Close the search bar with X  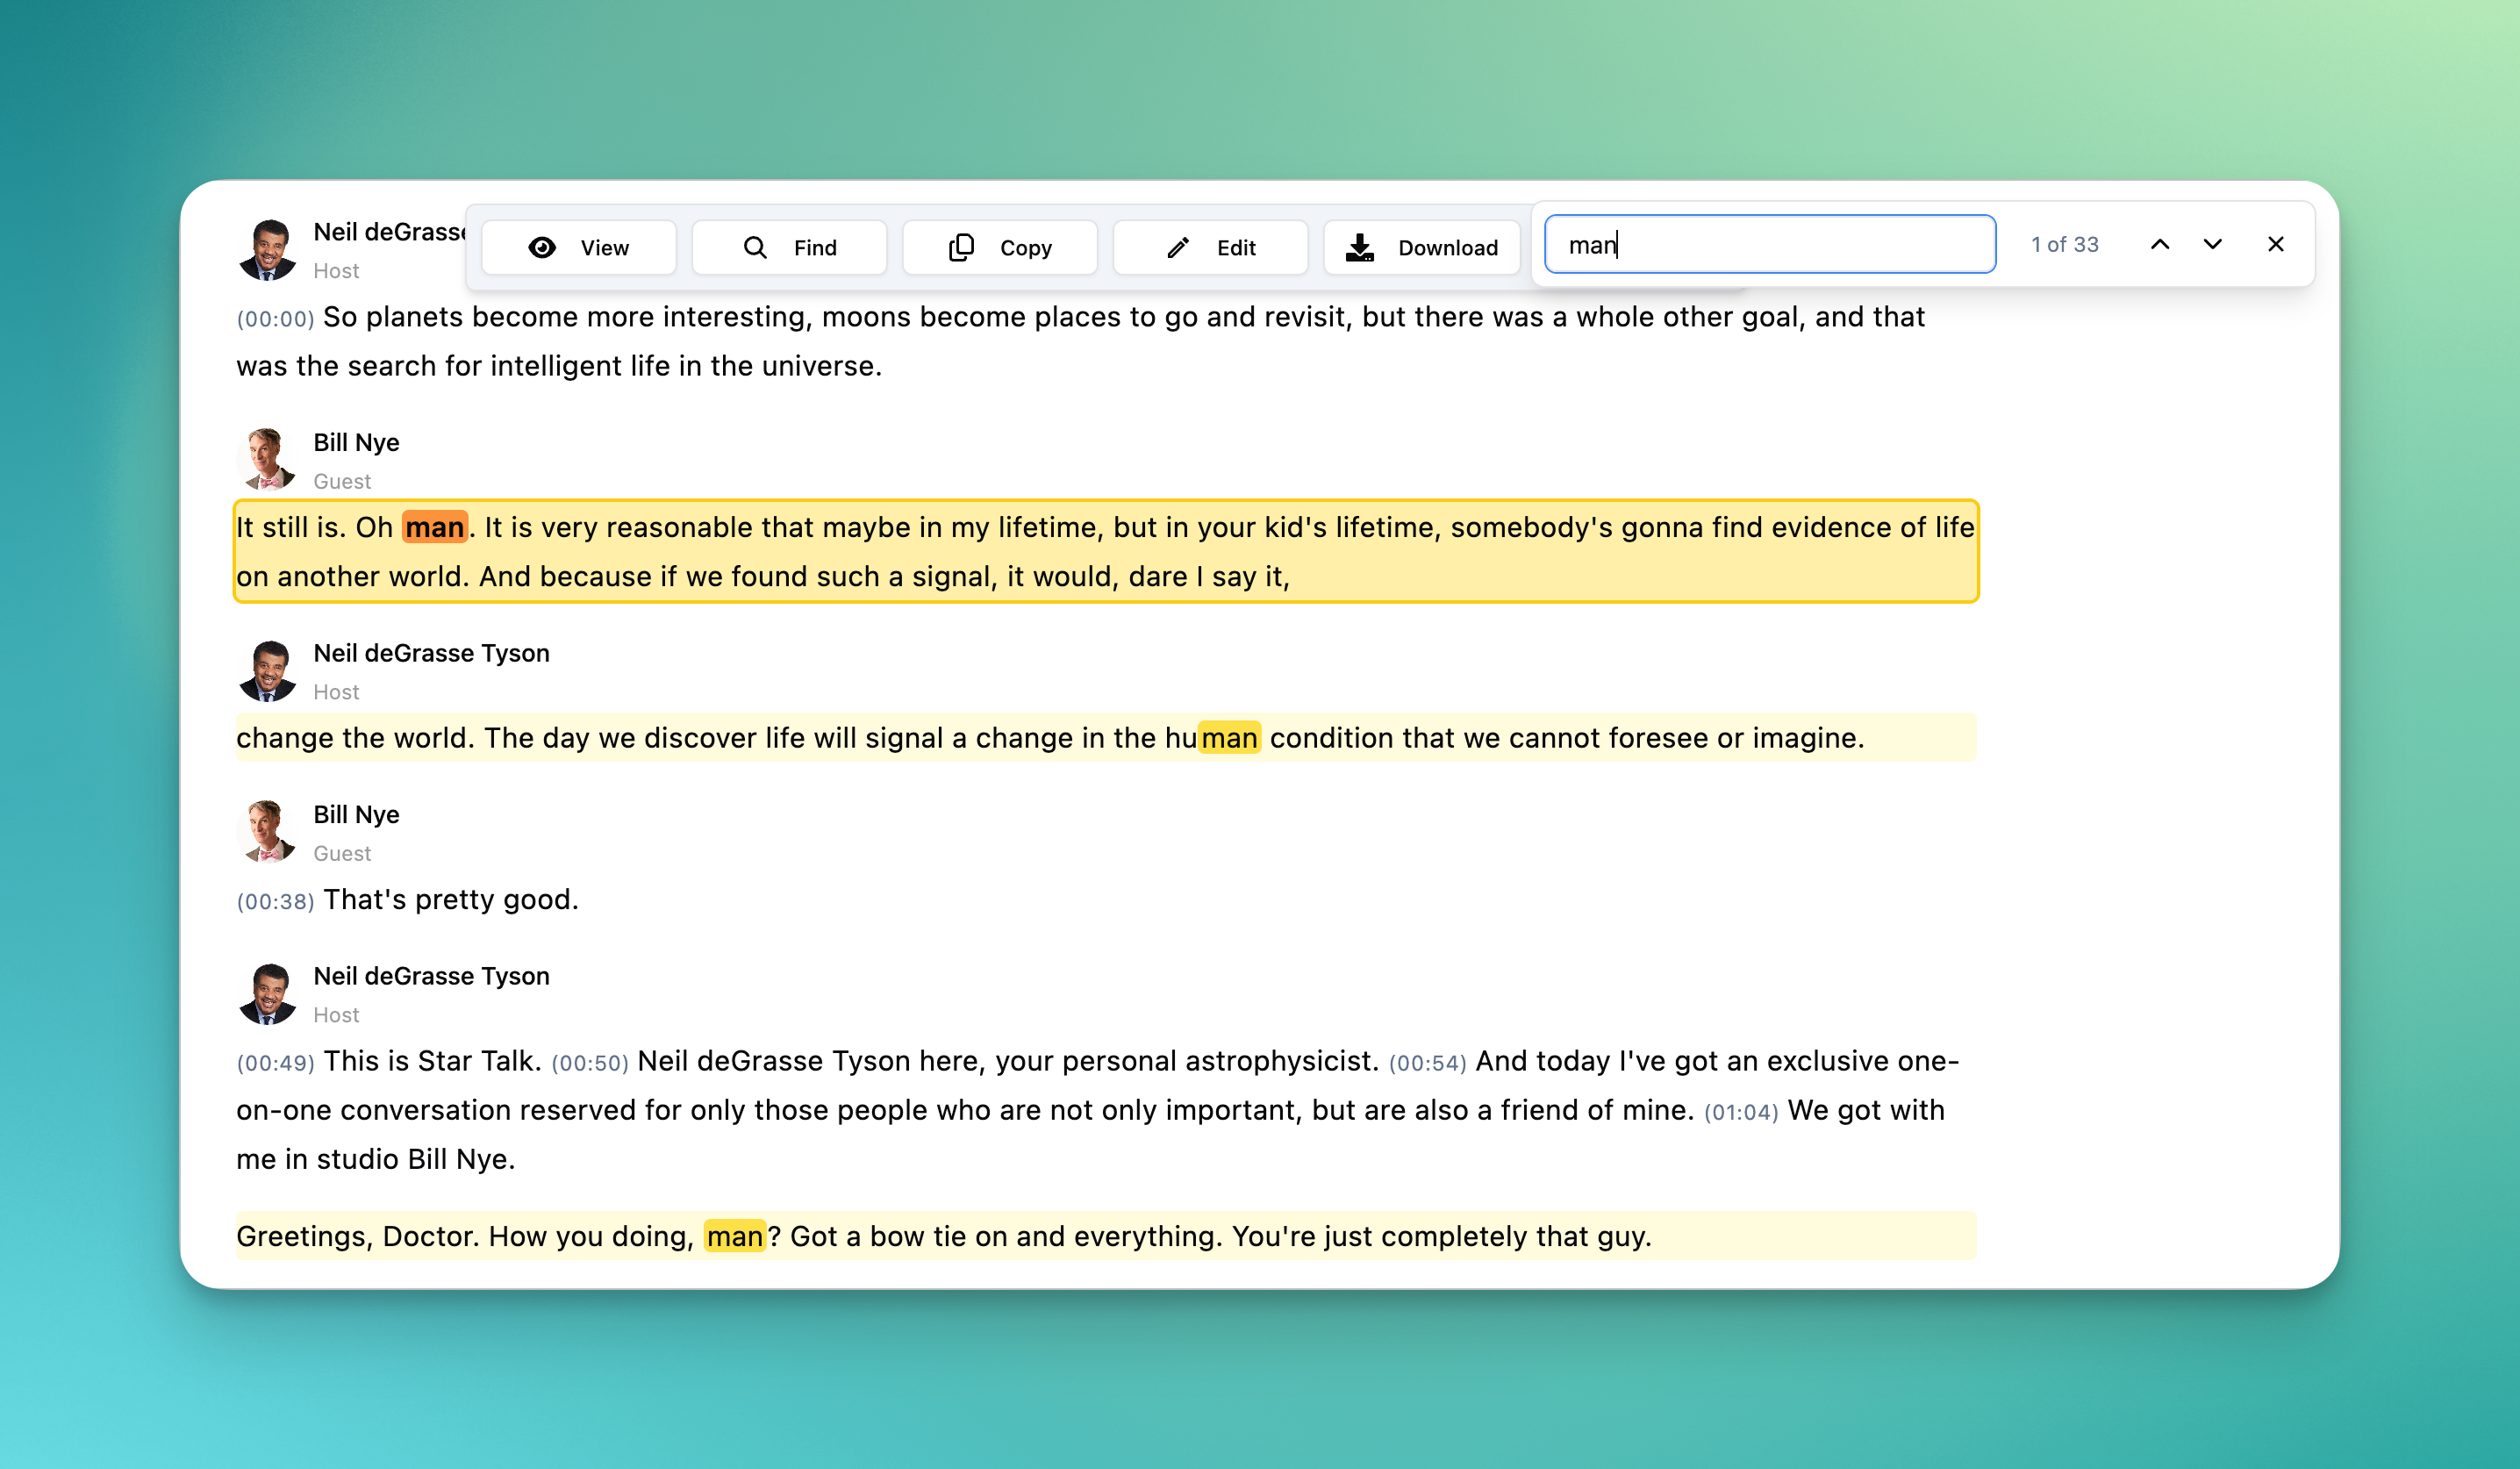(x=2275, y=244)
